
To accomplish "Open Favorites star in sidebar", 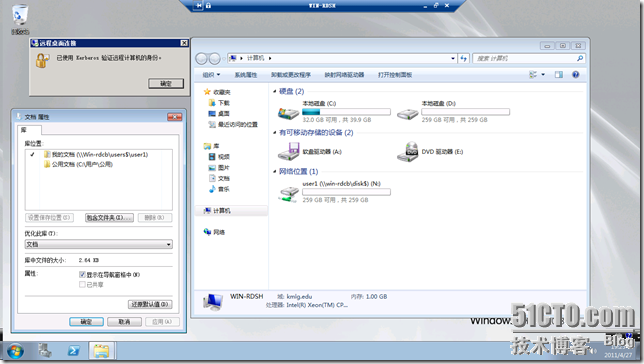I will [x=207, y=92].
